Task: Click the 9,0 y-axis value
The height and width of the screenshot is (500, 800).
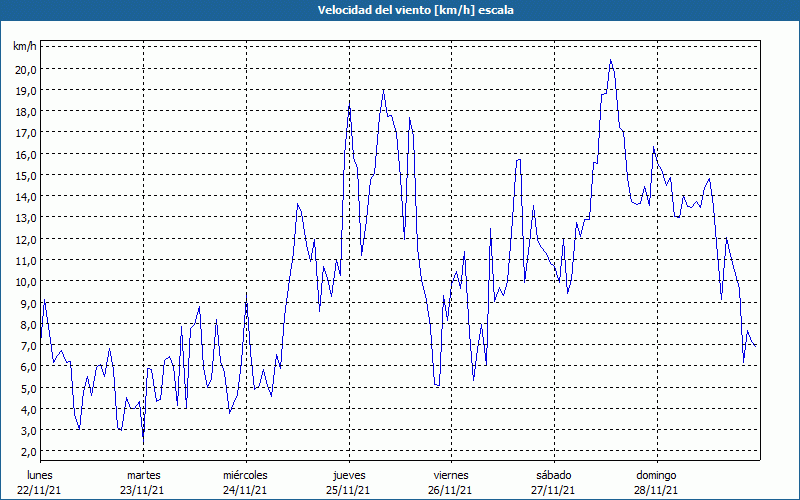Action: click(28, 303)
